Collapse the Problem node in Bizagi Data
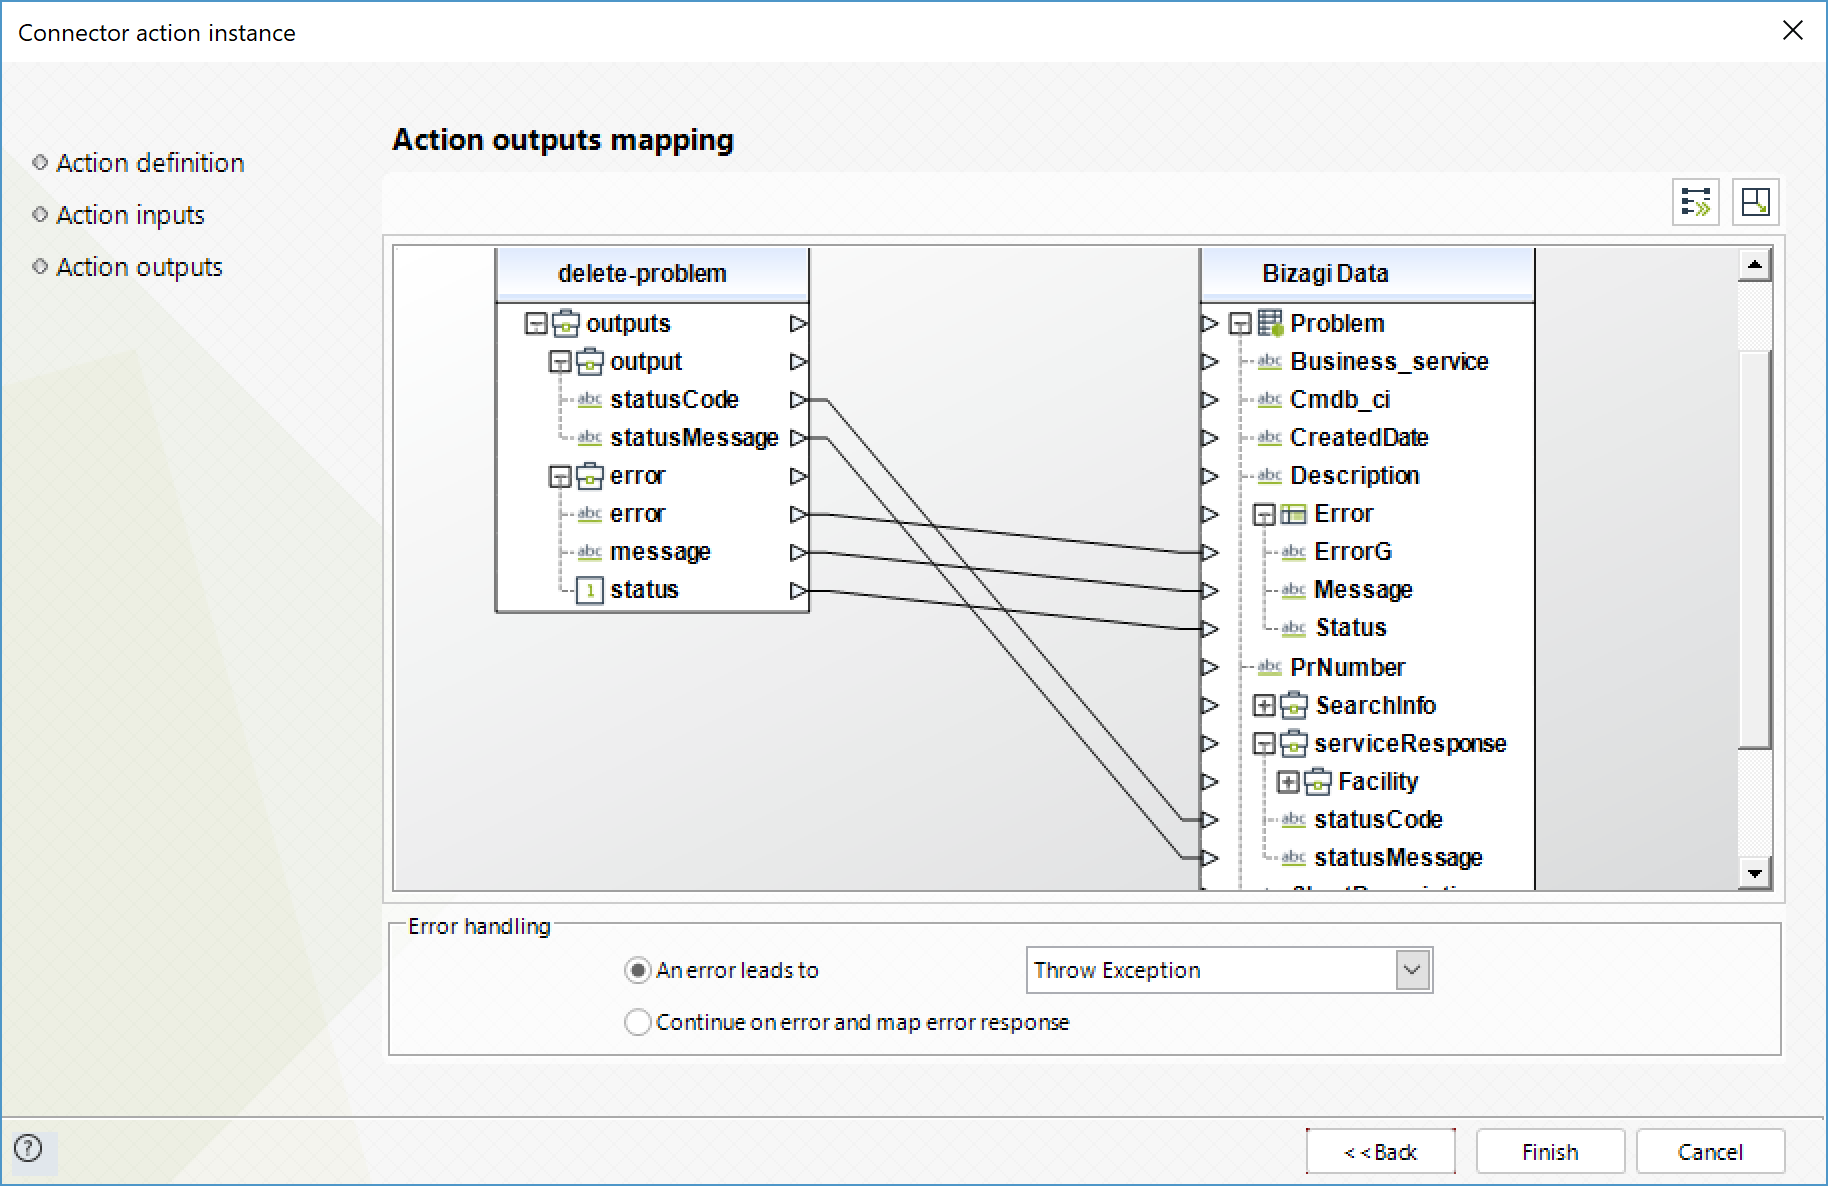Viewport: 1828px width, 1186px height. (x=1240, y=323)
